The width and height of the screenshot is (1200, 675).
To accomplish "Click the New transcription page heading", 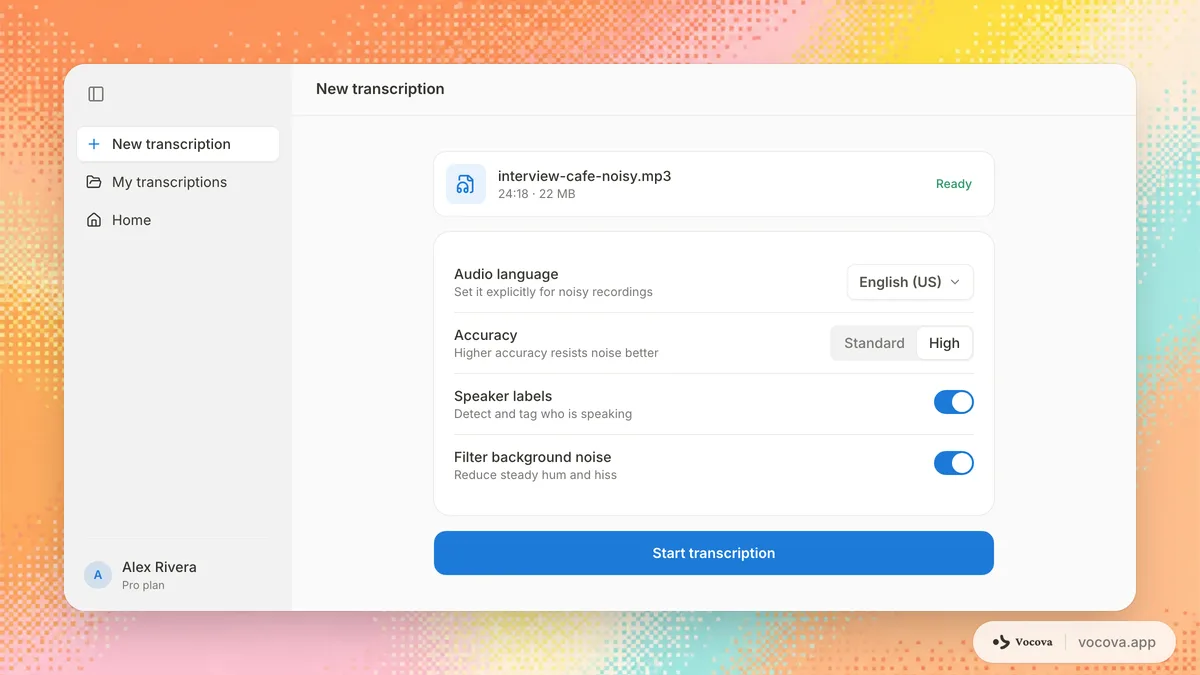I will point(380,89).
